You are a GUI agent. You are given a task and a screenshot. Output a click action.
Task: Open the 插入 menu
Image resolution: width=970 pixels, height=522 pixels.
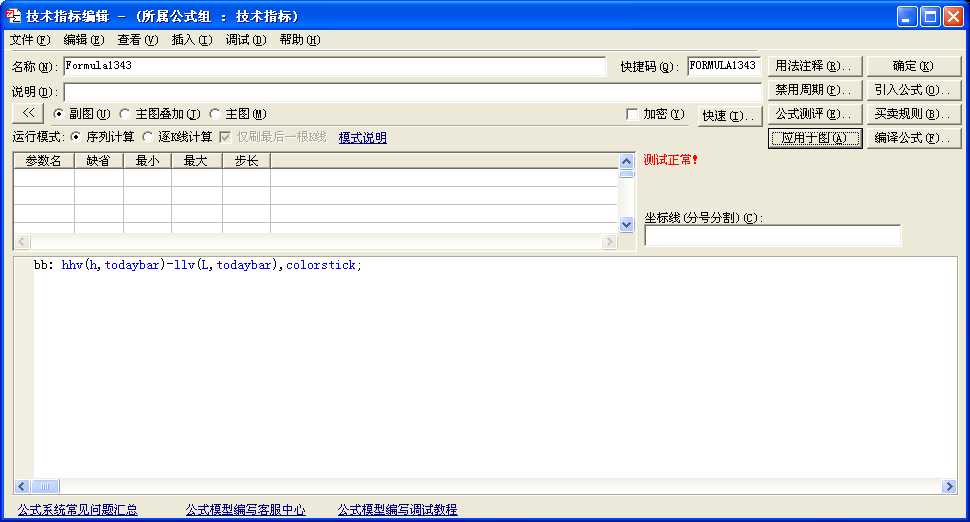tap(191, 40)
